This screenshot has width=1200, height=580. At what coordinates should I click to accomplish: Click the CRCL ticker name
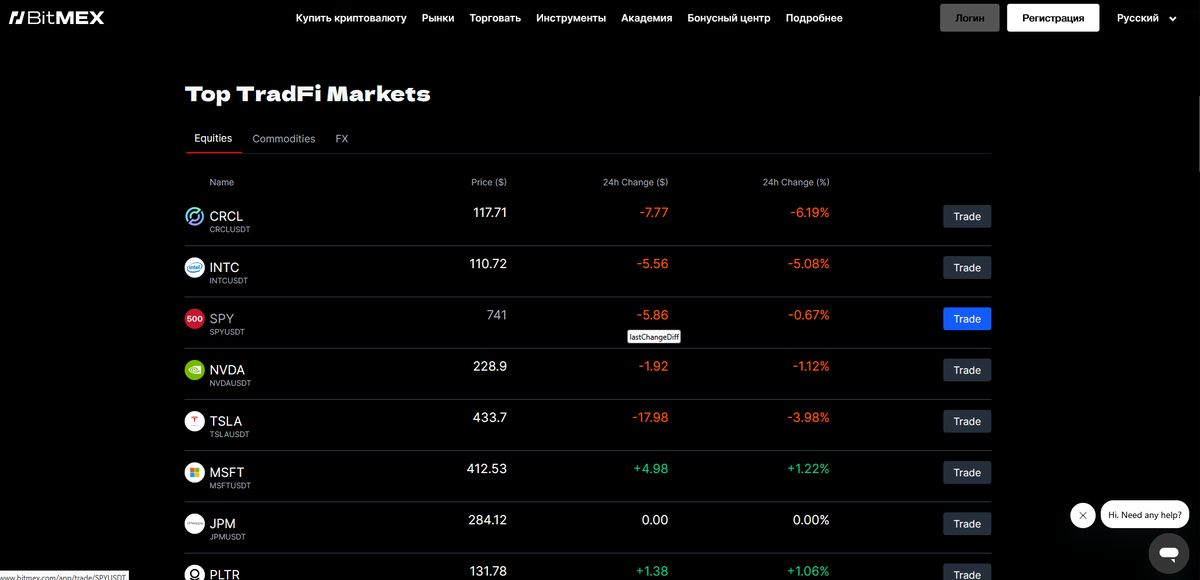pos(226,216)
